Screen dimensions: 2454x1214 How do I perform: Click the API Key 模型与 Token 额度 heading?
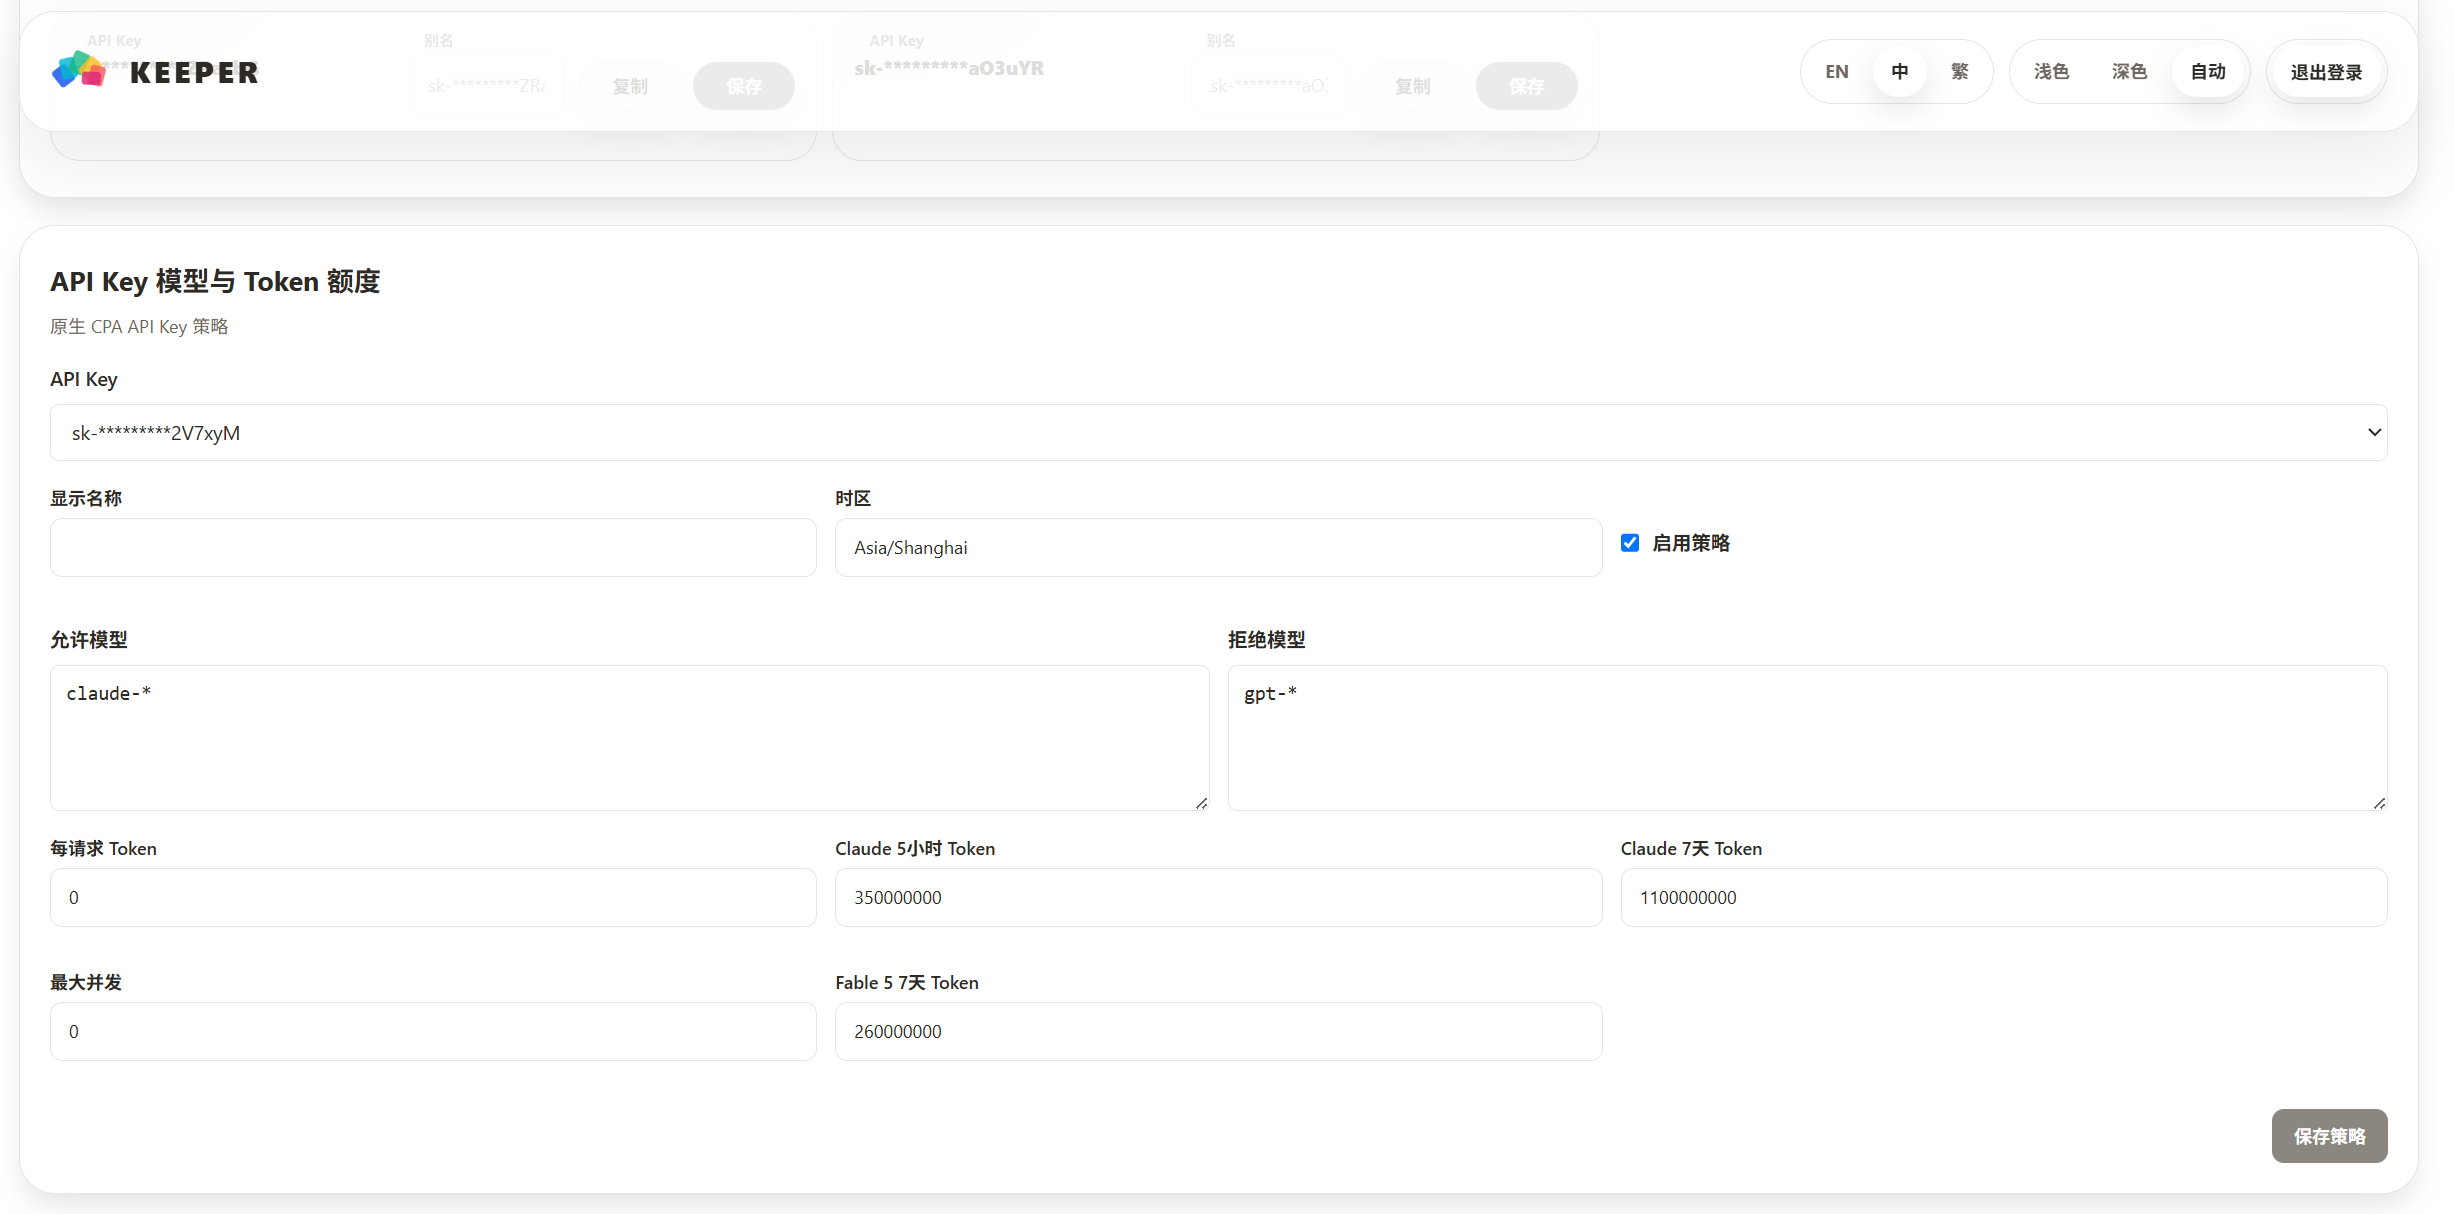click(x=215, y=282)
